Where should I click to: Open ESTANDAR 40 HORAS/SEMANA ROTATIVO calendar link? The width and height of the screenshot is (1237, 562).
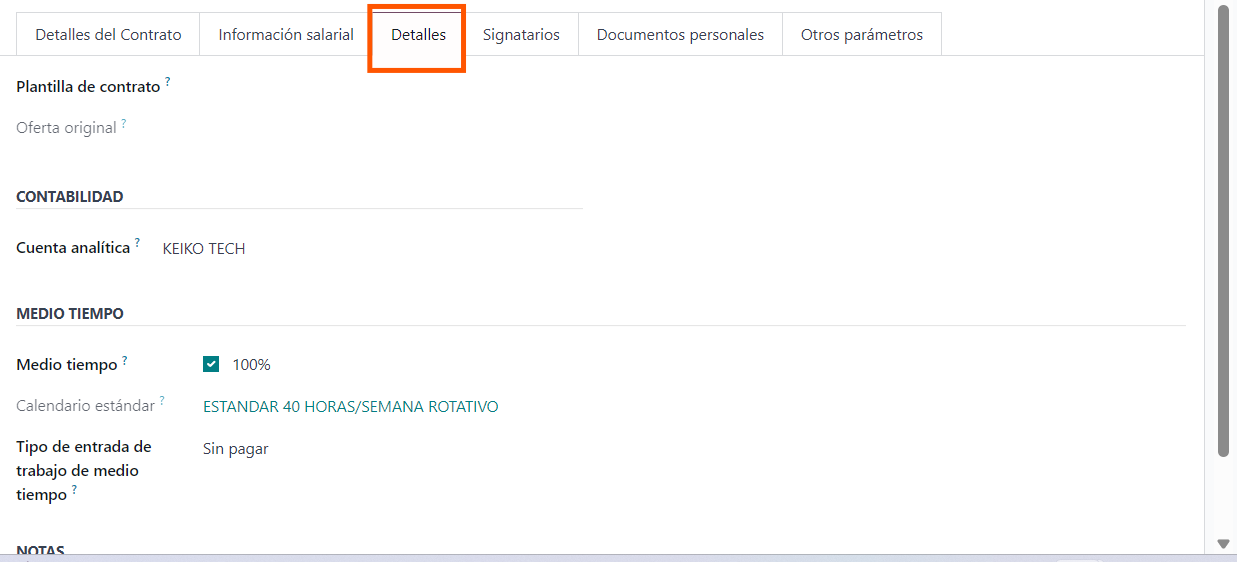coord(350,407)
